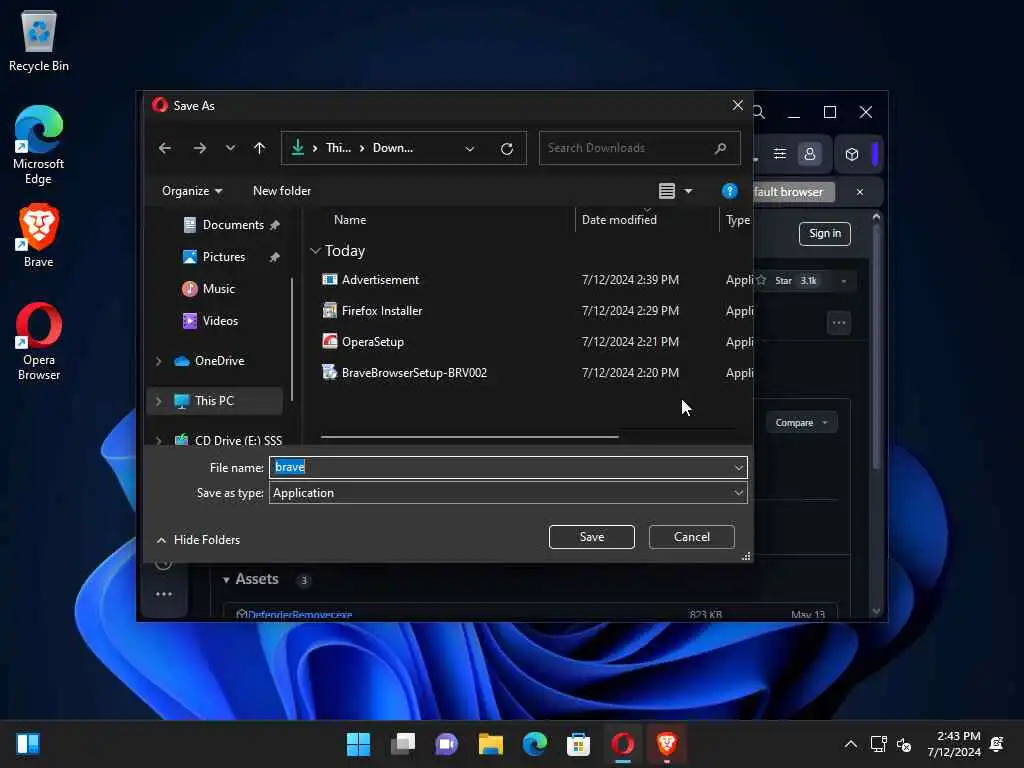Image resolution: width=1024 pixels, height=768 pixels.
Task: Select Brave desktop shortcut
Action: [39, 236]
